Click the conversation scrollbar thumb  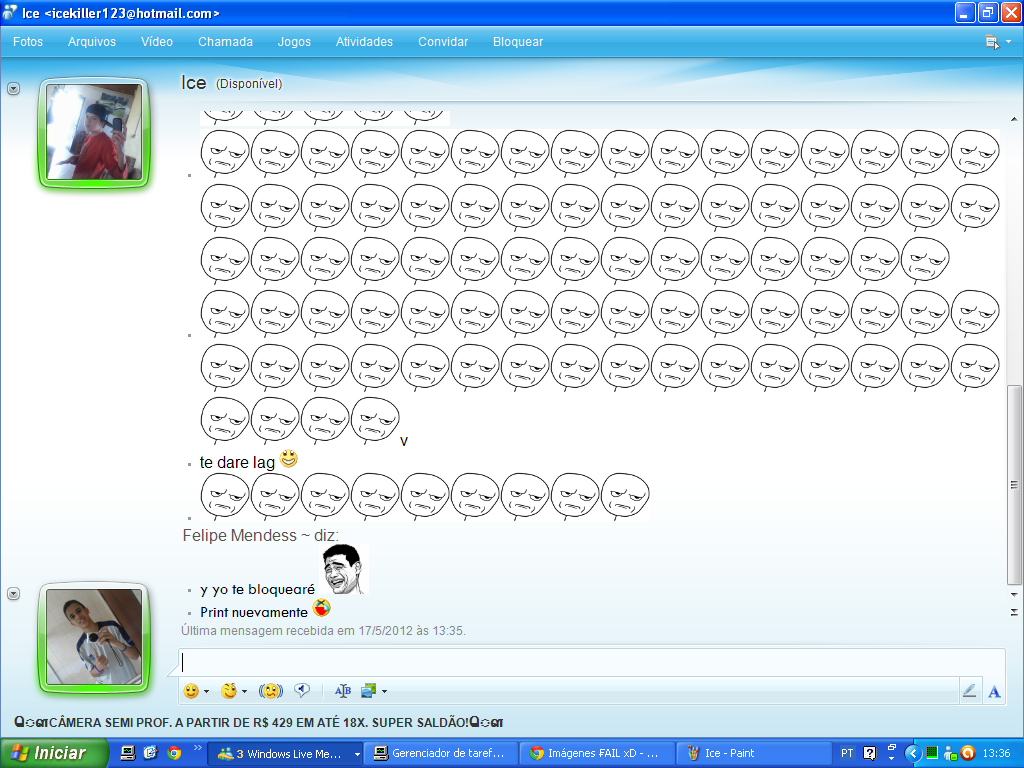(x=1014, y=485)
